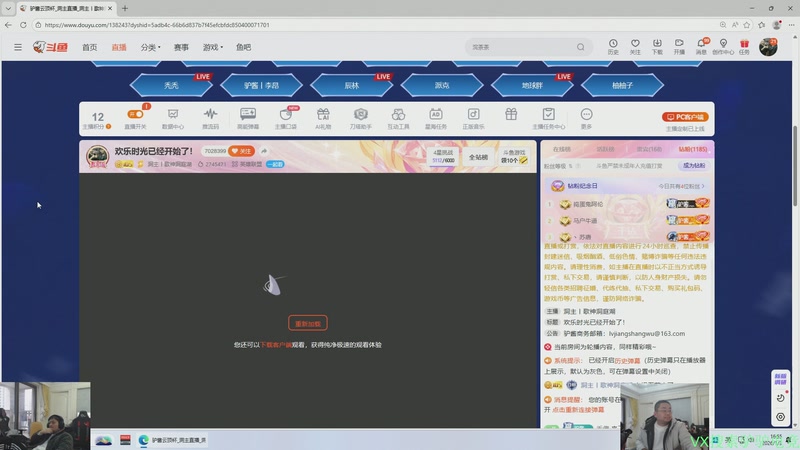
Task: Click the share arrow icon
Action: pos(264,151)
